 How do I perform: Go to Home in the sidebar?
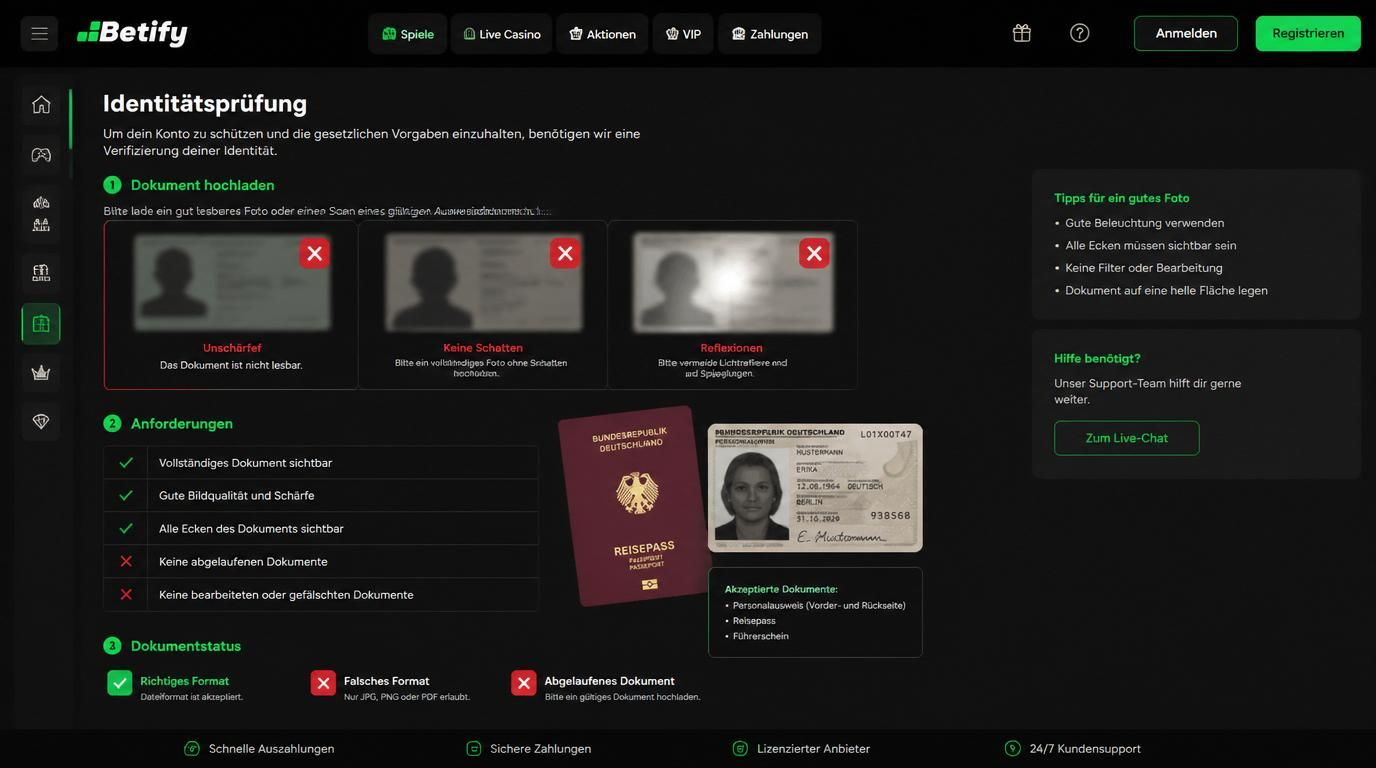pyautogui.click(x=41, y=104)
